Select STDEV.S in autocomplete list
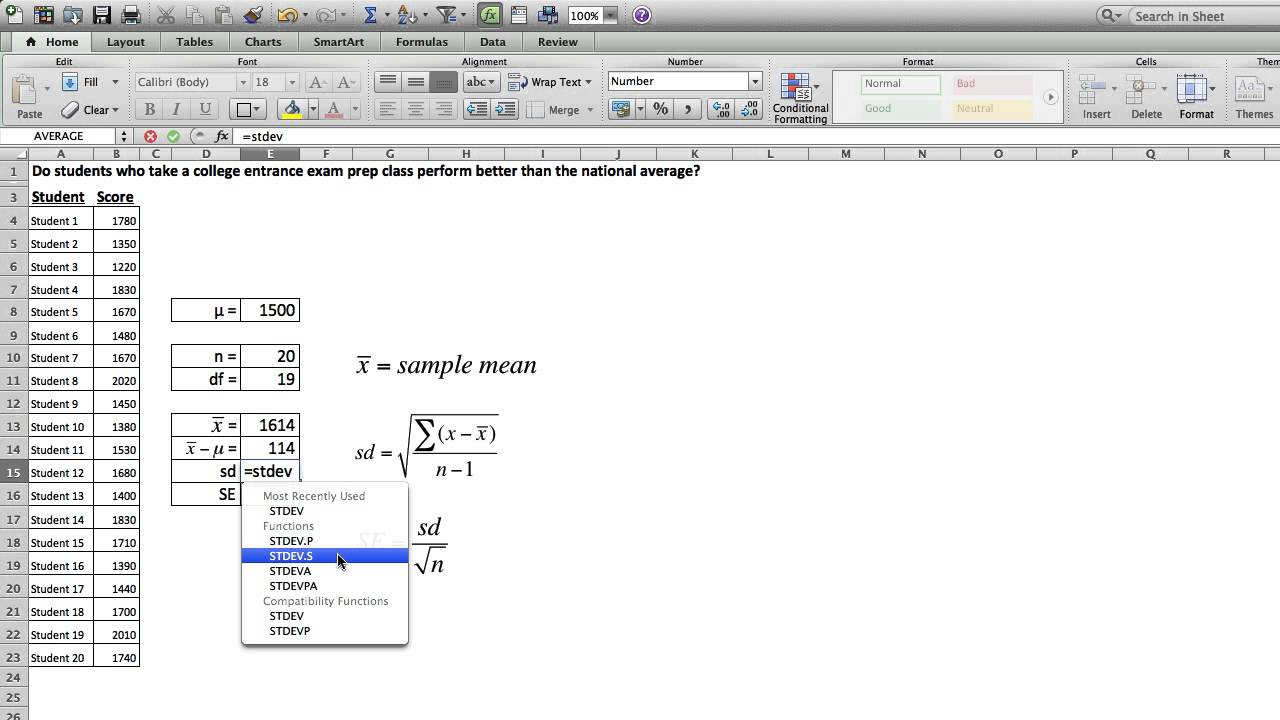The image size is (1280, 720). 325,556
